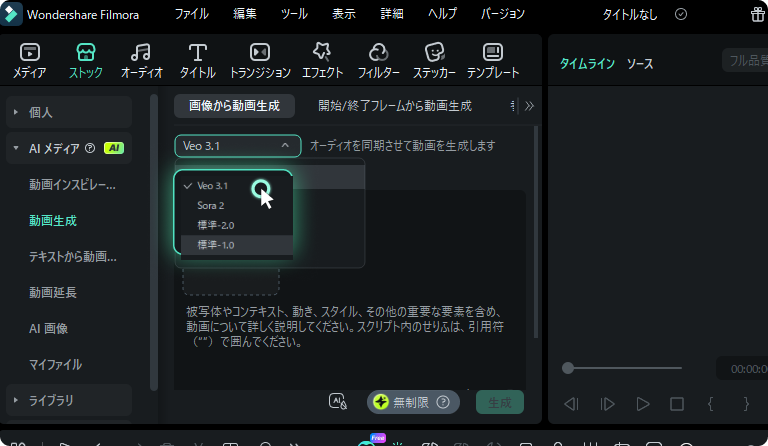Open the 編集 menu
768x446 pixels.
click(x=245, y=14)
